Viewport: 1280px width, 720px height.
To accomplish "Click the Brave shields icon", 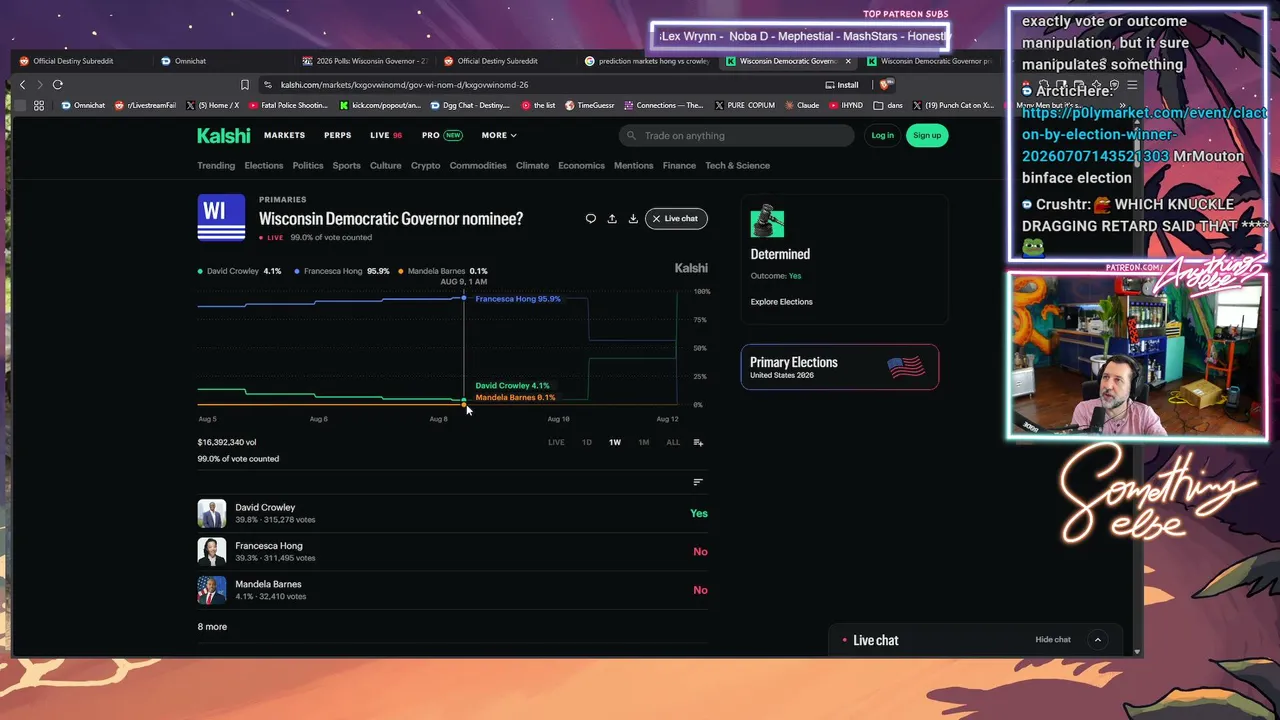I will (884, 85).
